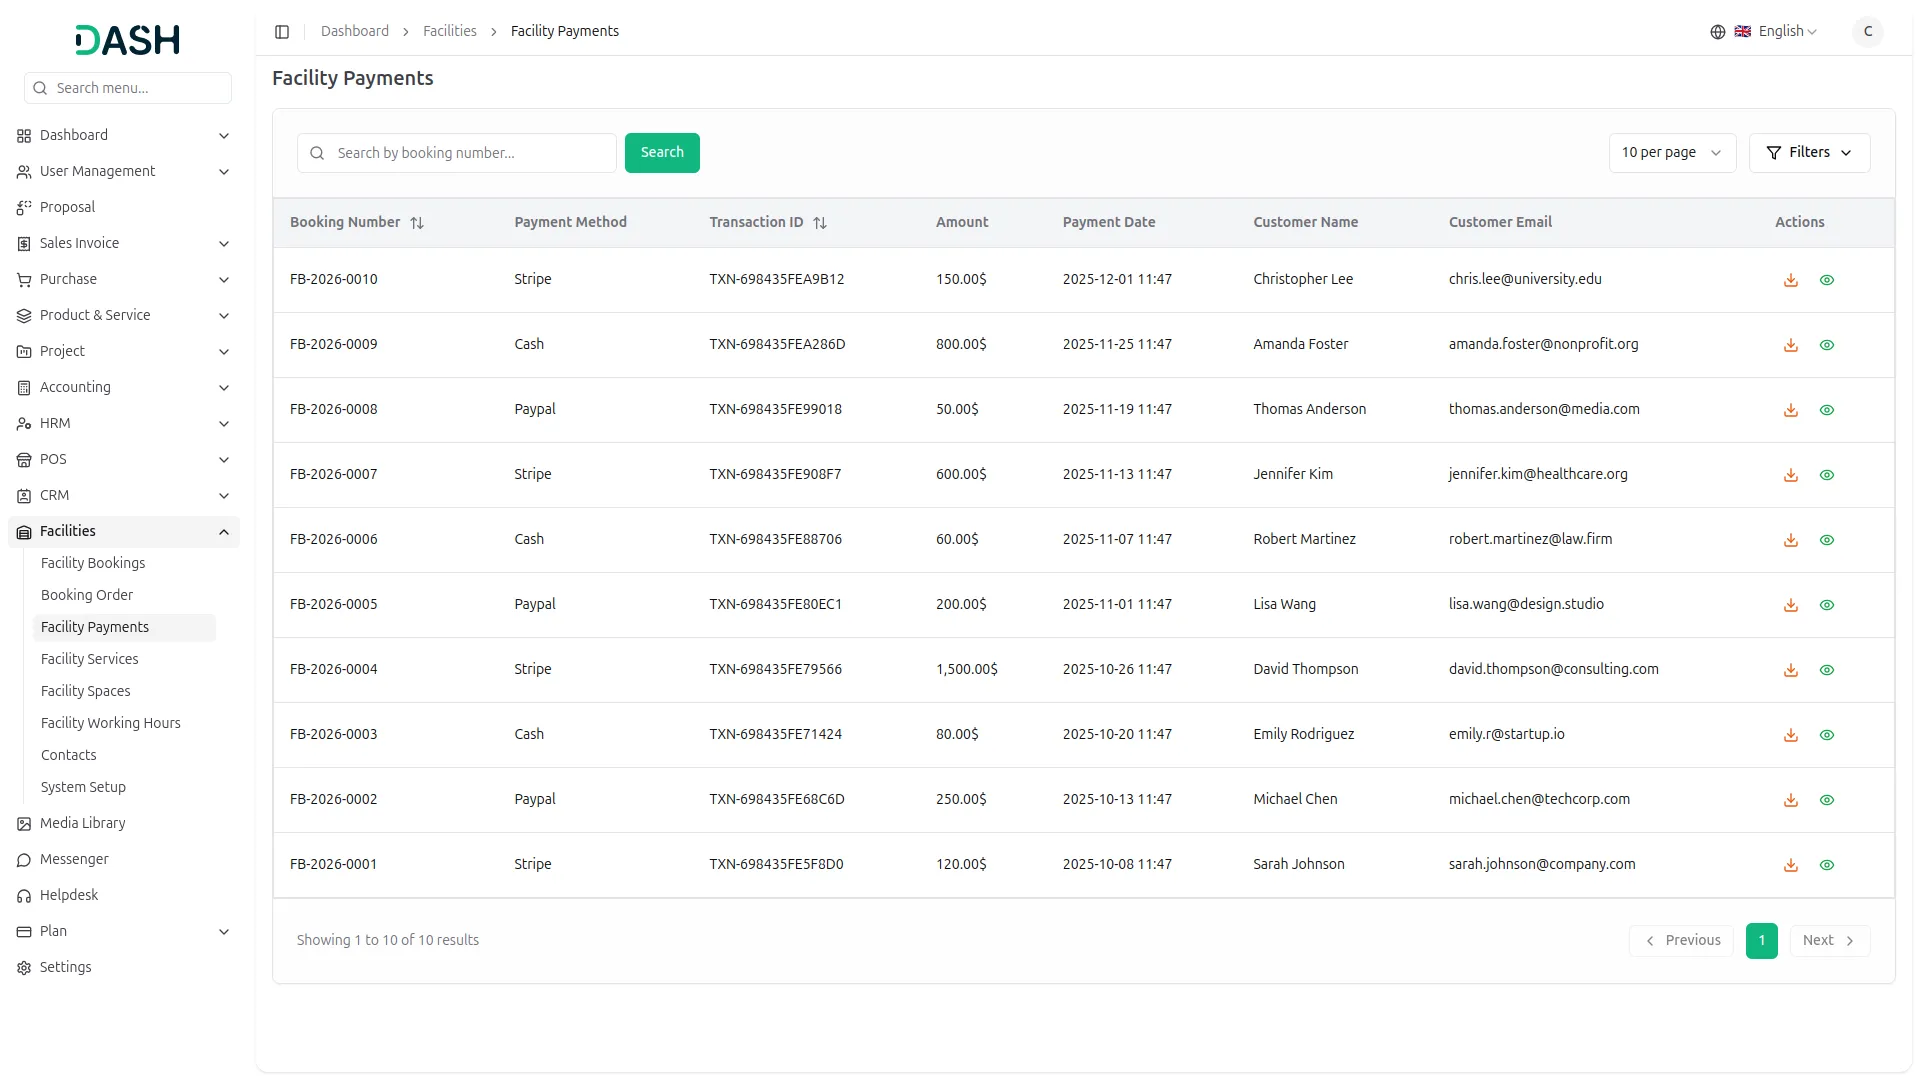Download receipt for FB-2026-0010 payment
Image resolution: width=1920 pixels, height=1080 pixels.
(x=1791, y=280)
